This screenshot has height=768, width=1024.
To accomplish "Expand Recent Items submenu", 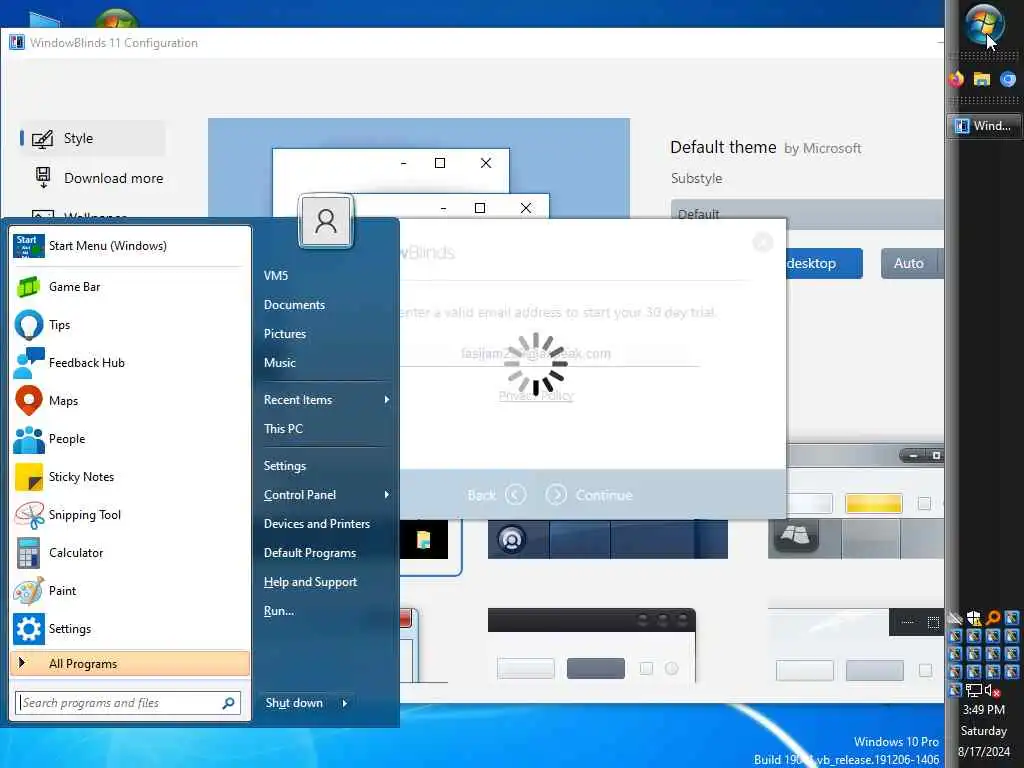I will [x=326, y=400].
